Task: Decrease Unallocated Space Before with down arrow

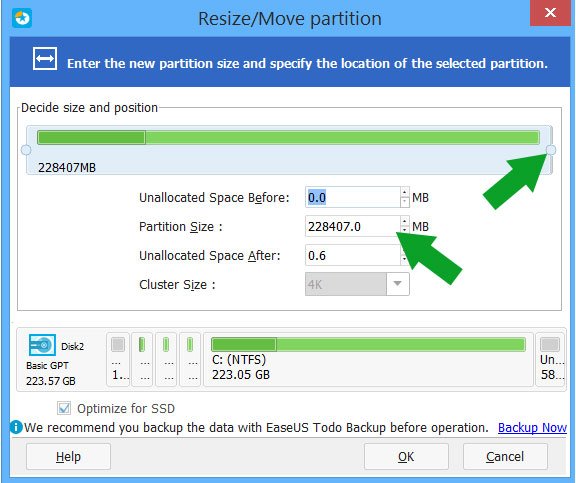Action: (404, 202)
